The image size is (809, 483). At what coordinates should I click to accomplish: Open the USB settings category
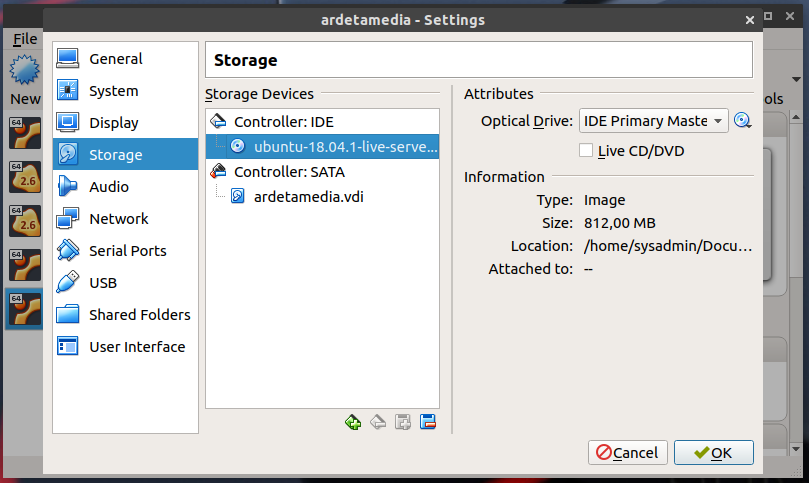(103, 283)
